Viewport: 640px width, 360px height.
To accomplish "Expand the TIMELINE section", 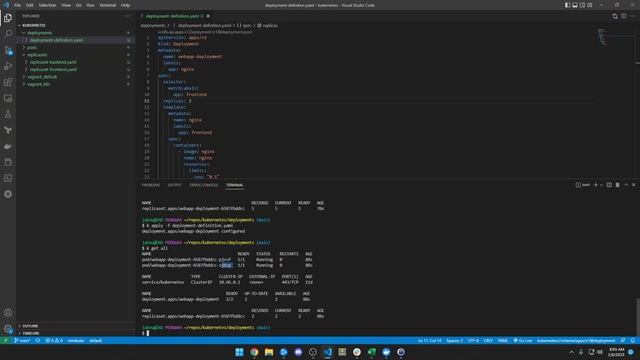I will 31,333.
